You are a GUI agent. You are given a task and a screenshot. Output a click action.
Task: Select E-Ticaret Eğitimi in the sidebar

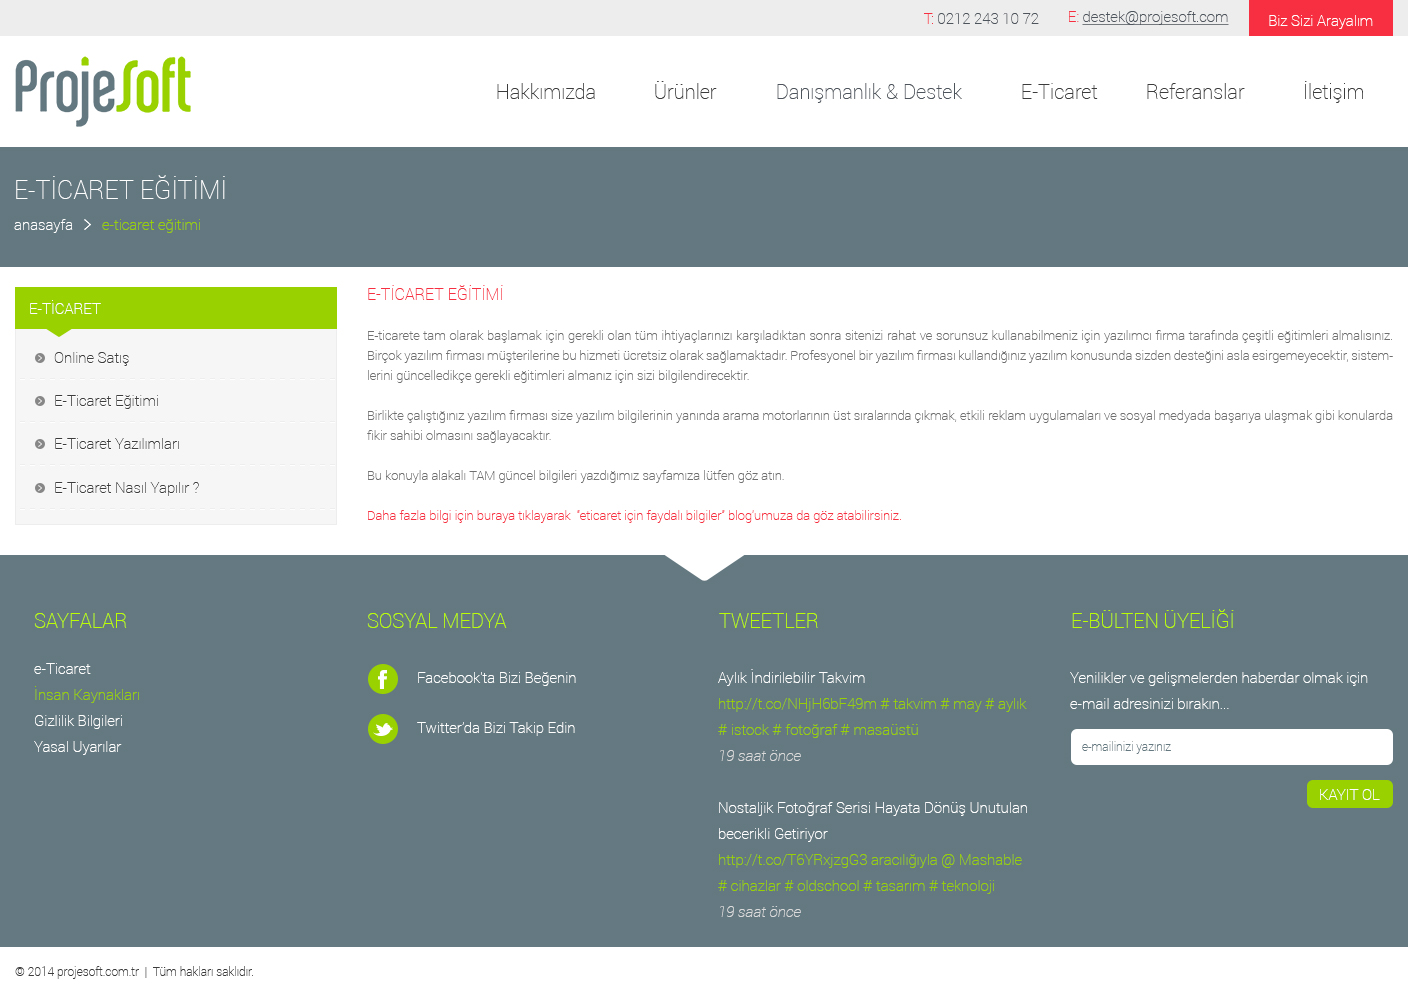click(x=106, y=401)
